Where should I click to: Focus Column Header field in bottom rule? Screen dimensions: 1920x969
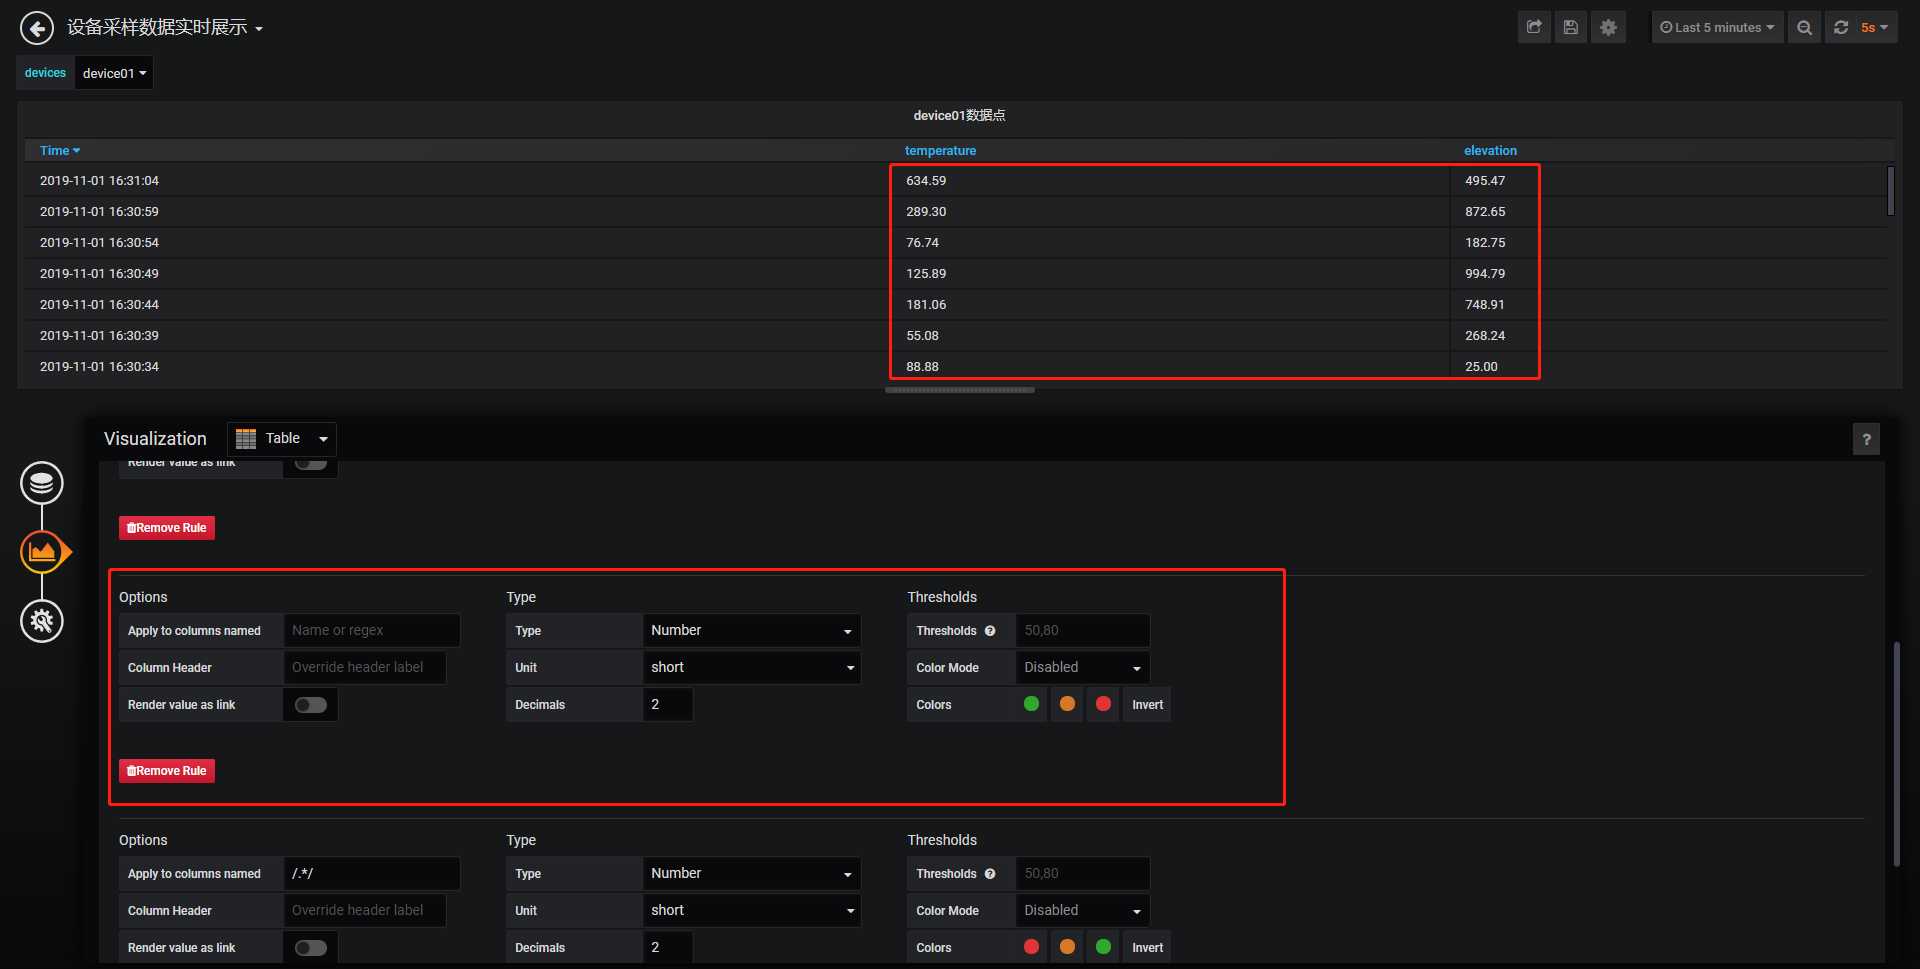(365, 911)
